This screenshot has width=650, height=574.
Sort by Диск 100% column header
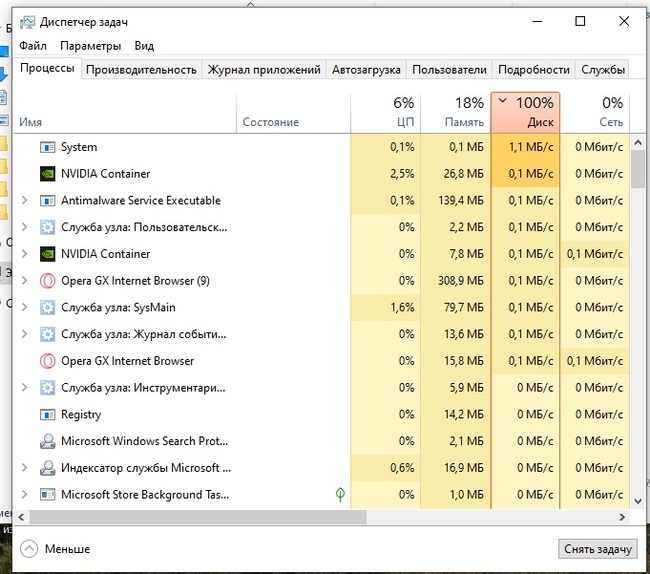click(525, 113)
